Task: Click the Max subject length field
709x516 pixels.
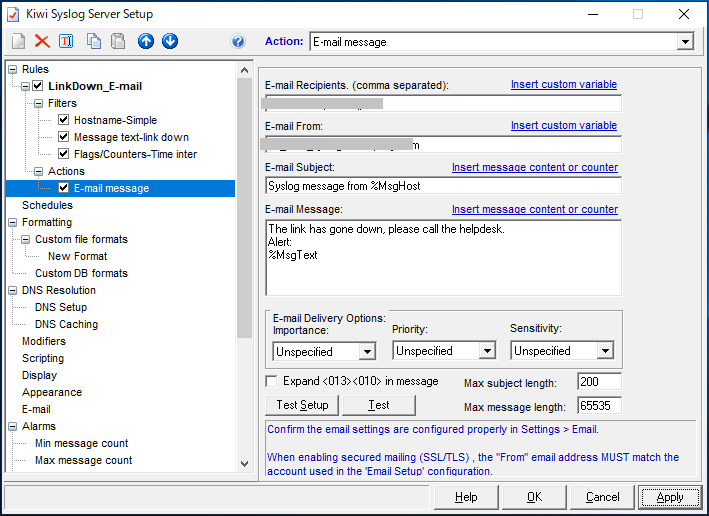Action: pos(599,382)
